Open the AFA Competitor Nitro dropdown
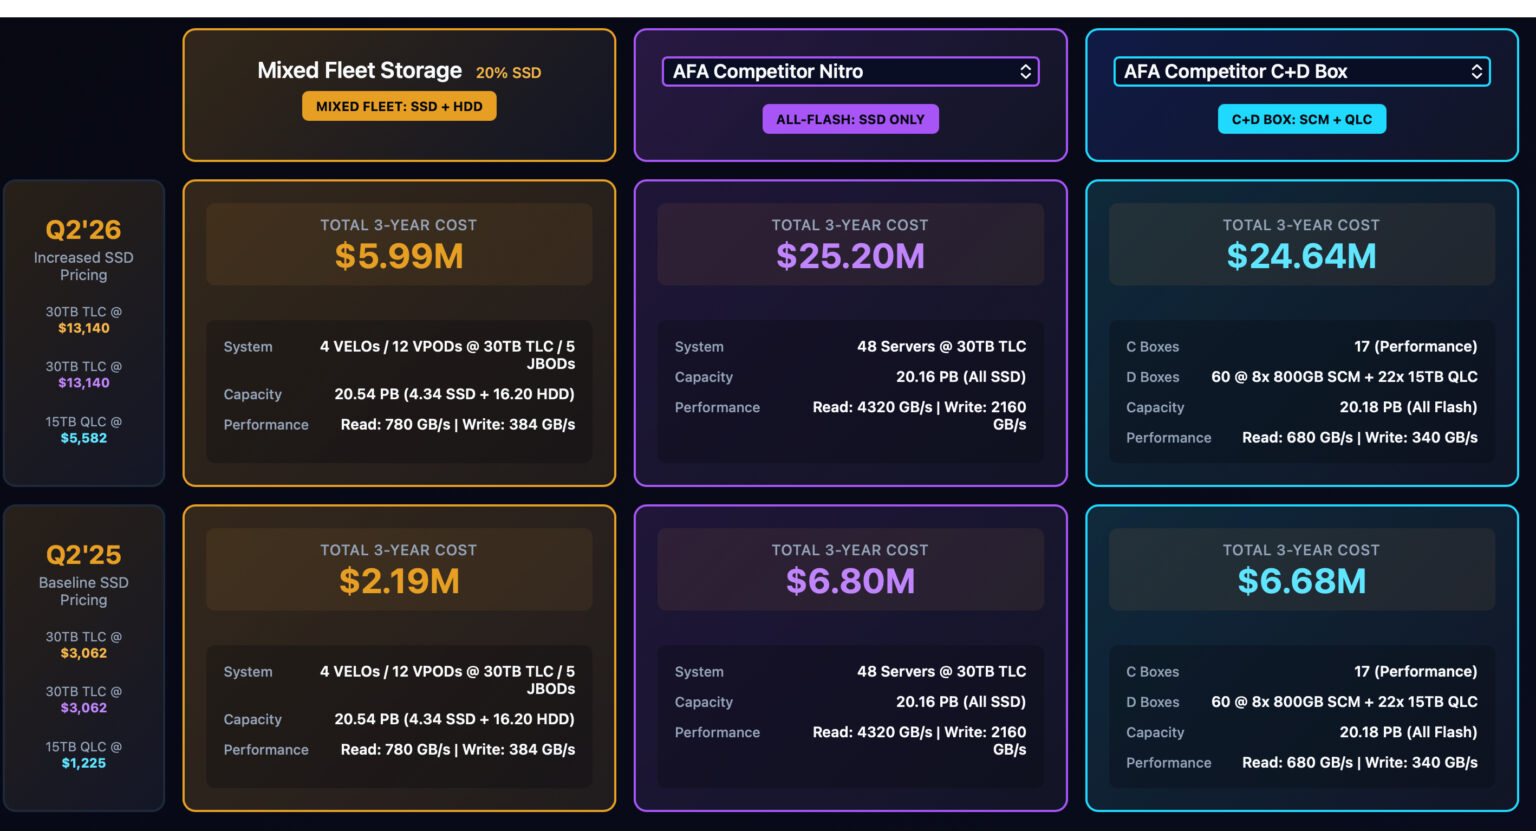Image resolution: width=1536 pixels, height=831 pixels. pyautogui.click(x=849, y=71)
